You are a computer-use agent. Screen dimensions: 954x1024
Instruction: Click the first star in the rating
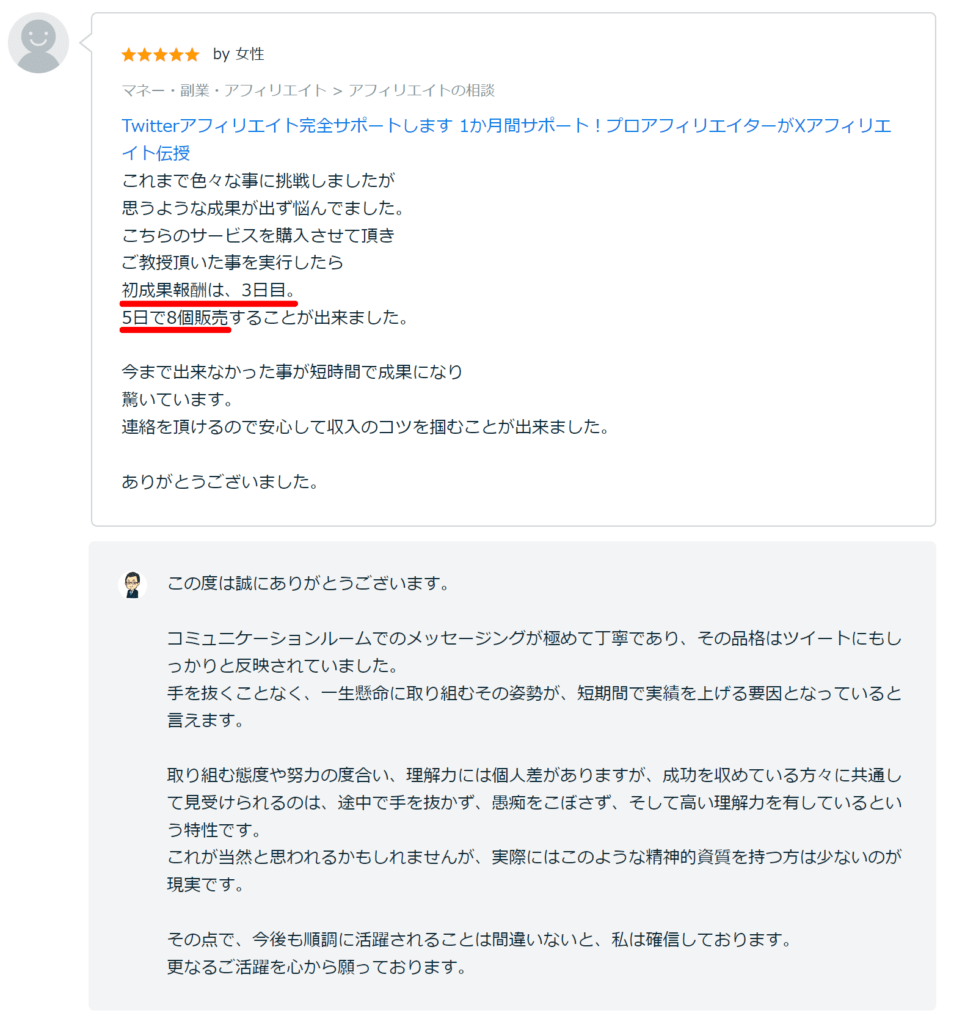(129, 55)
